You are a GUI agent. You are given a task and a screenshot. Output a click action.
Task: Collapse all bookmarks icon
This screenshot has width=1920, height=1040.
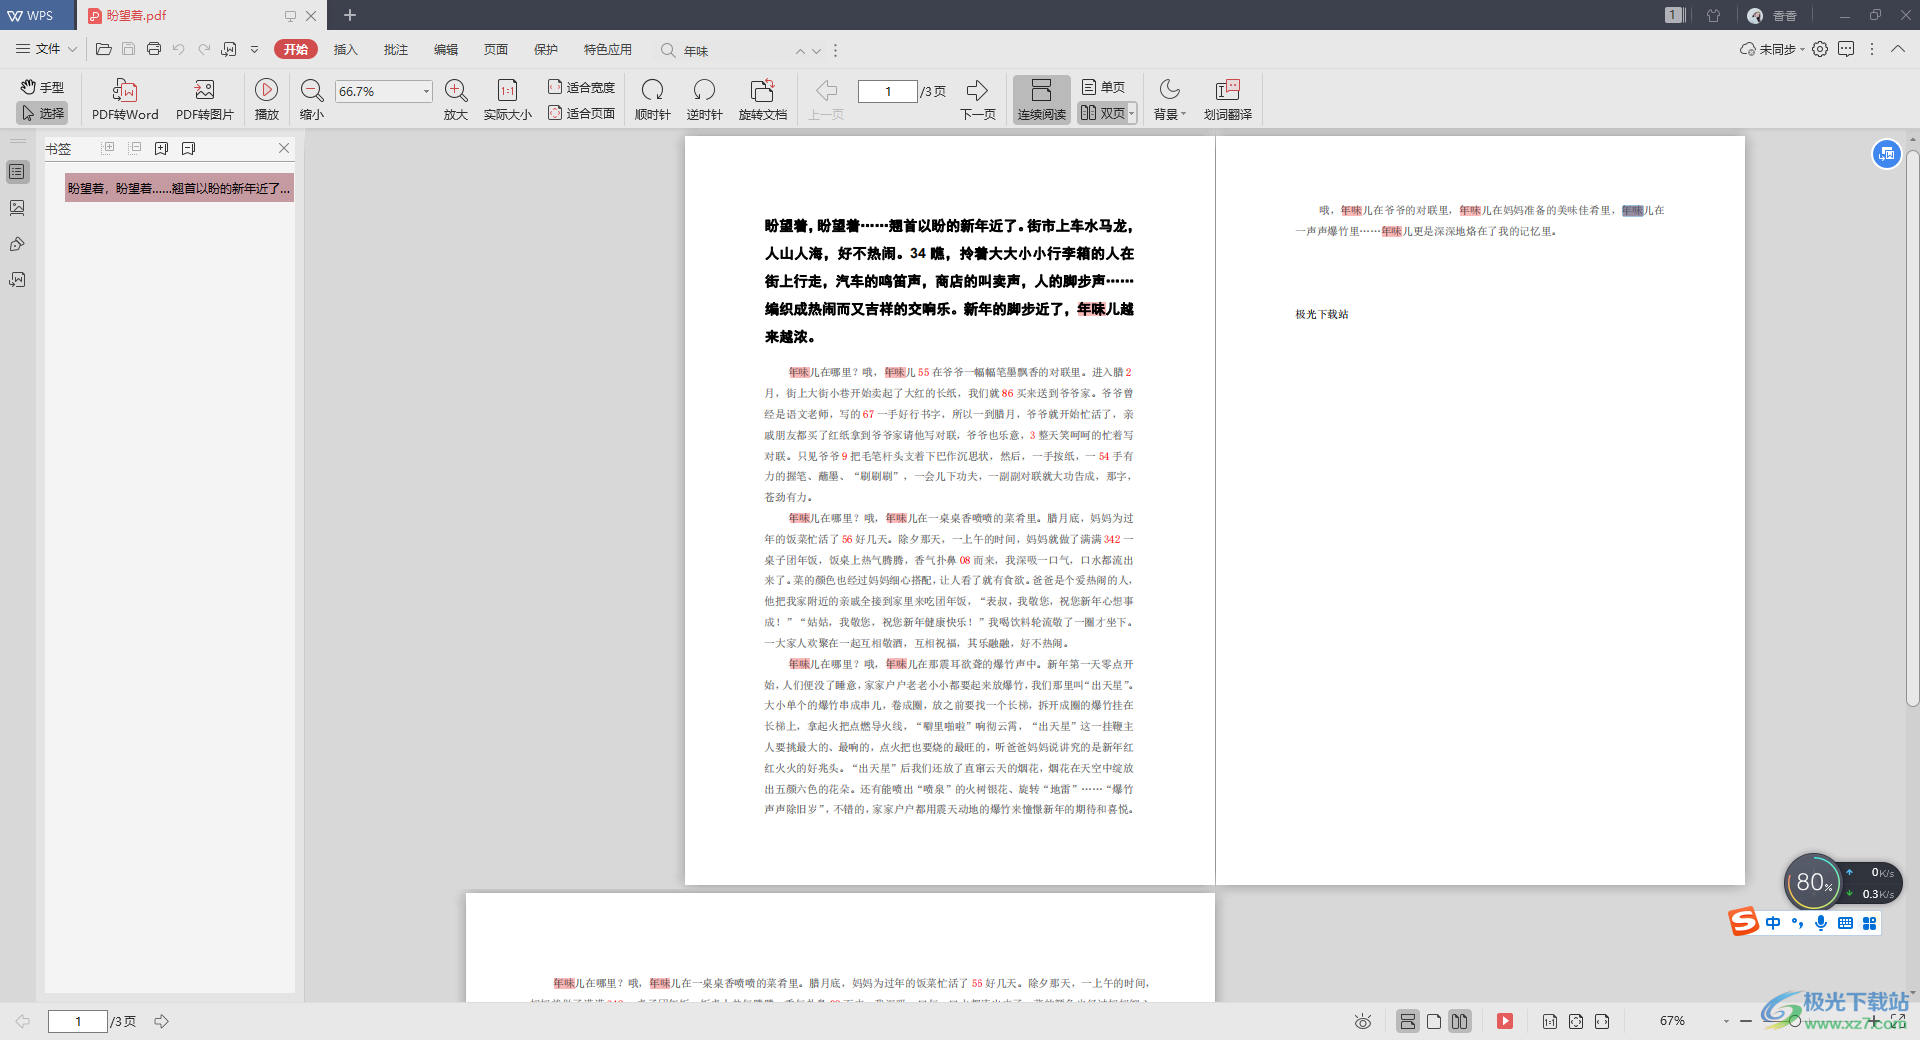(134, 148)
